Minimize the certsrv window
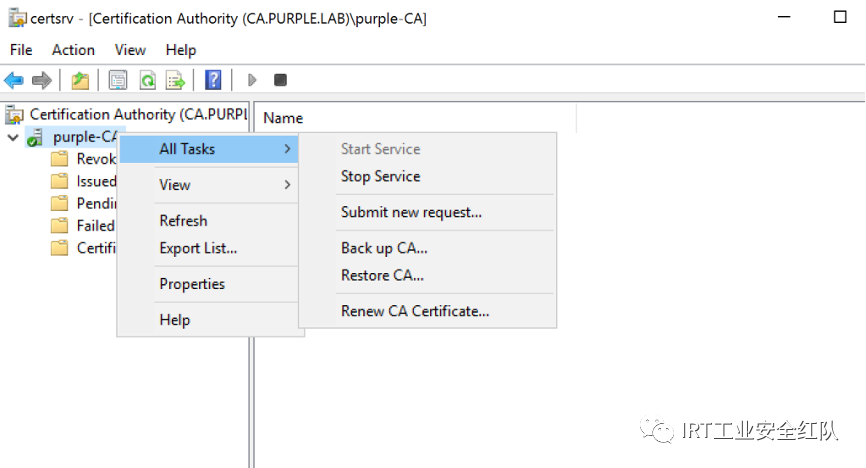The width and height of the screenshot is (866, 468). coord(784,17)
